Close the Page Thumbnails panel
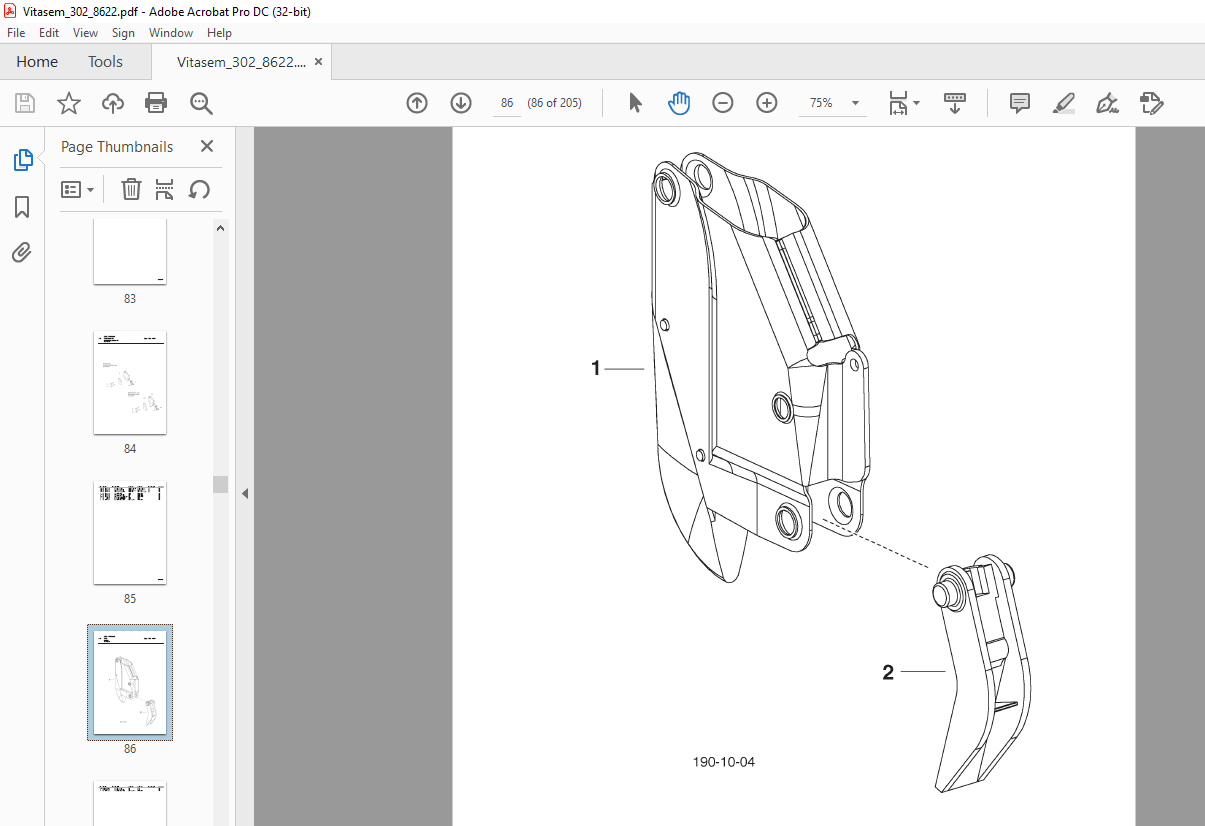The height and width of the screenshot is (826, 1205). pyautogui.click(x=207, y=146)
